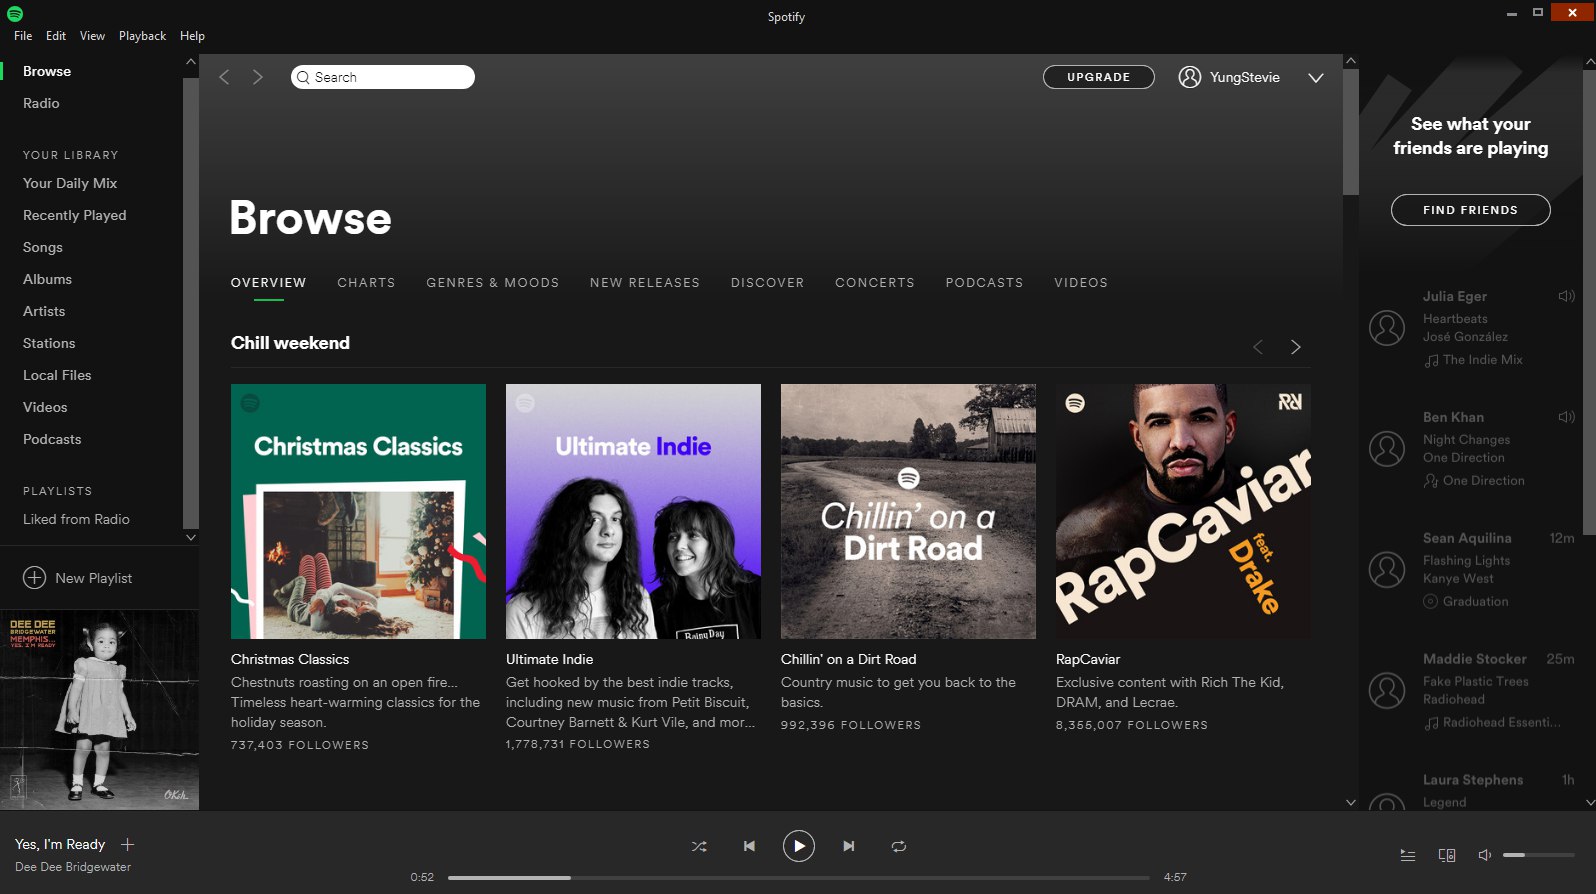Skip to the next track
Image resolution: width=1596 pixels, height=894 pixels.
[x=848, y=846]
